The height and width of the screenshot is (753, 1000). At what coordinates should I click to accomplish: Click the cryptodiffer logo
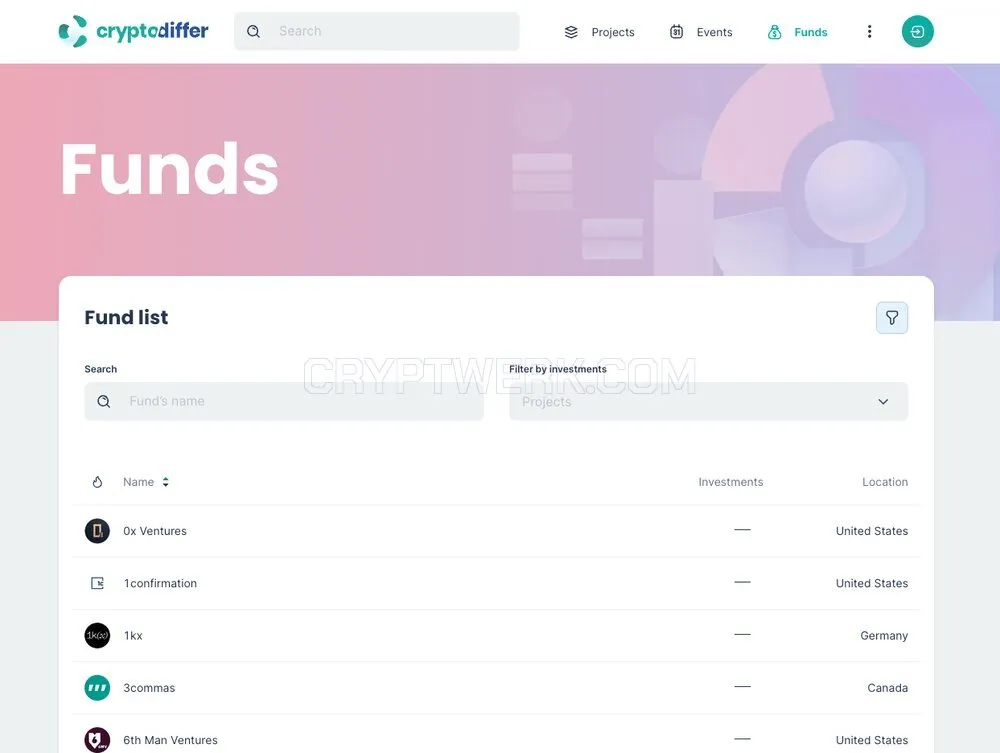pos(133,31)
